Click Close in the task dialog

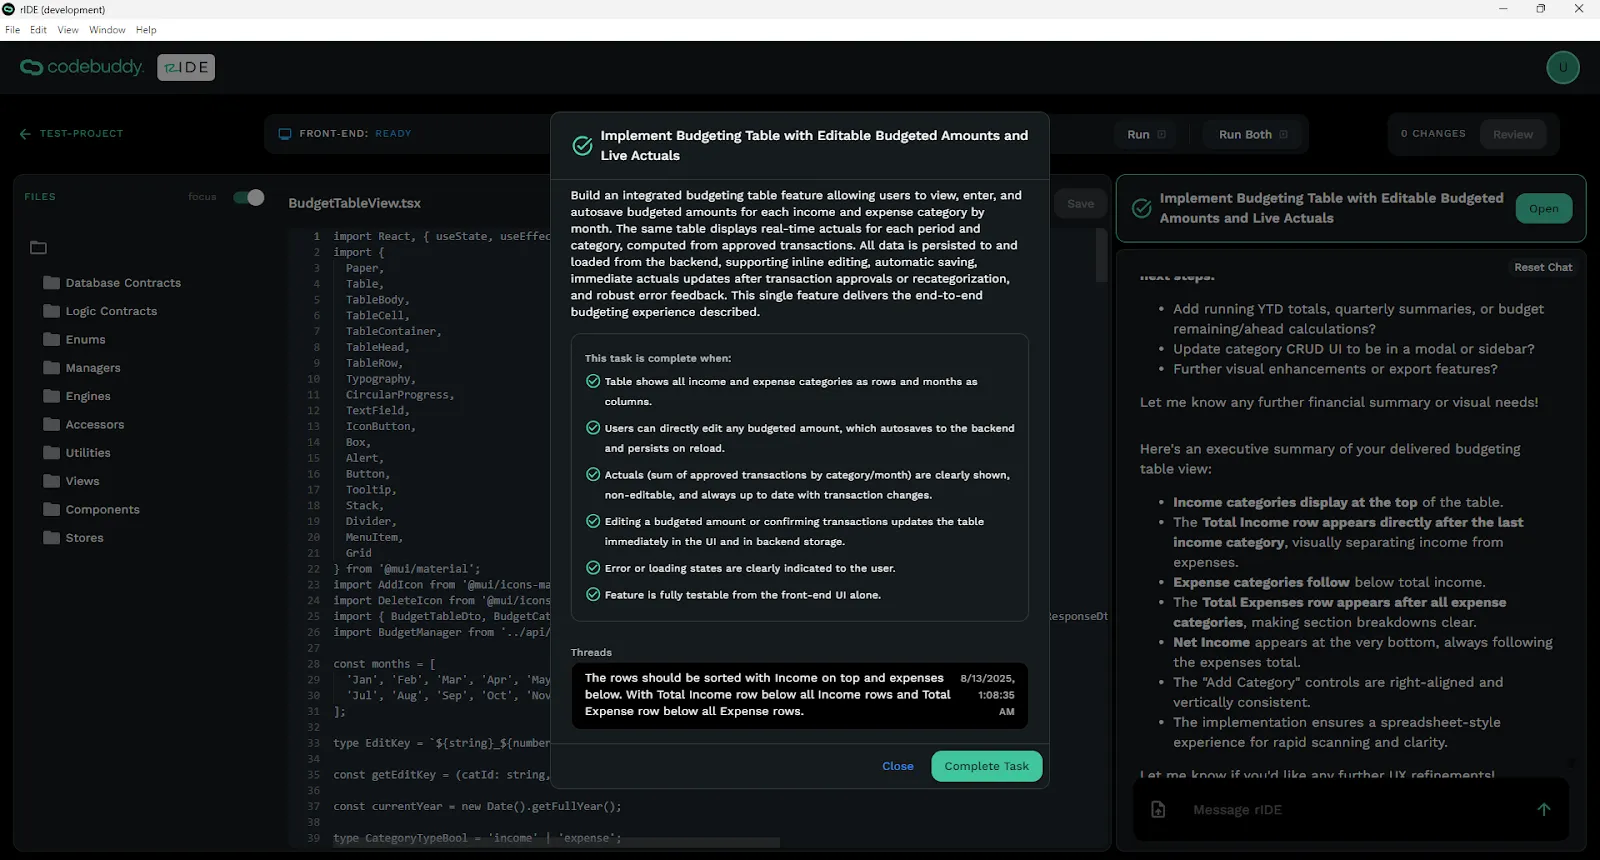tap(898, 766)
